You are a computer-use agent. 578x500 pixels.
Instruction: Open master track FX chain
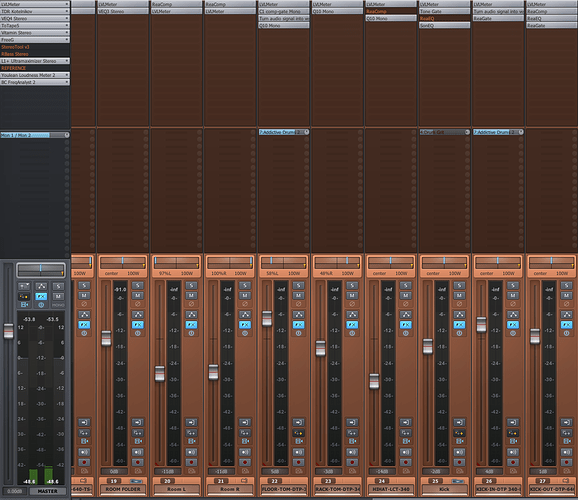[41, 296]
